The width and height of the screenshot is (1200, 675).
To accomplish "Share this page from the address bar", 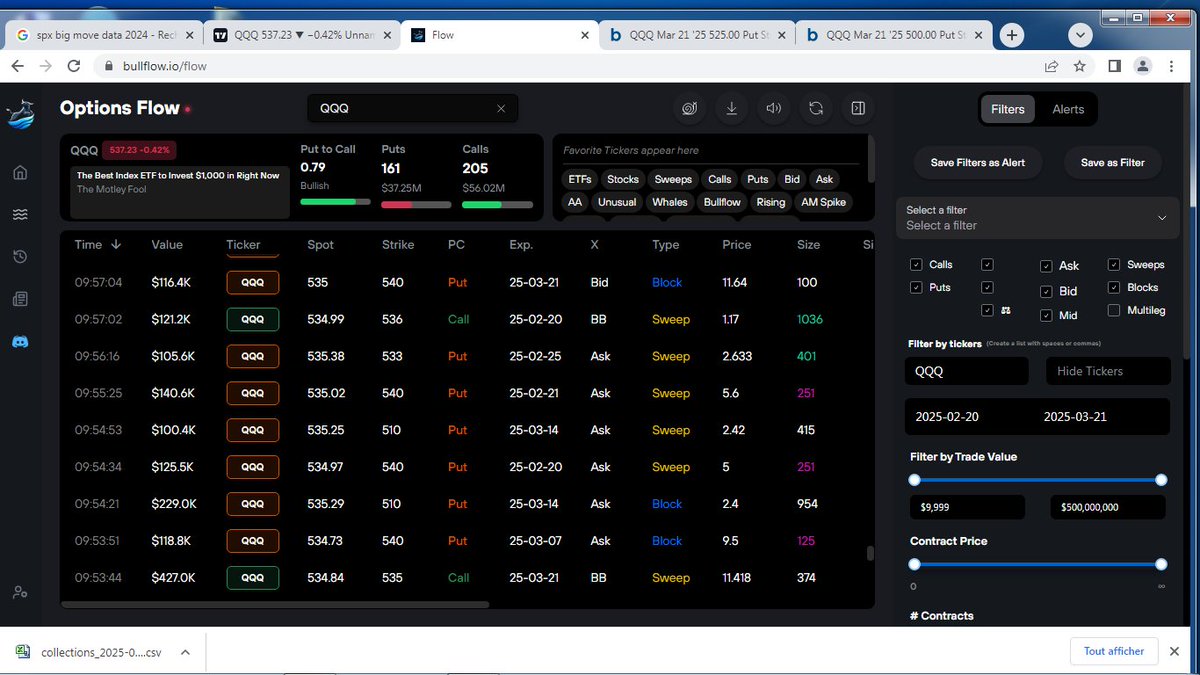I will coord(1051,66).
